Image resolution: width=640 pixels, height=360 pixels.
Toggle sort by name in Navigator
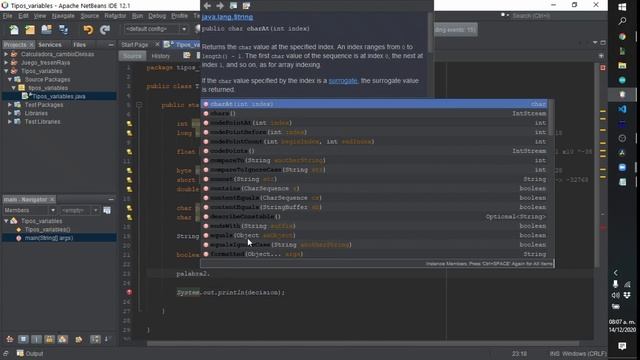pos(95,339)
